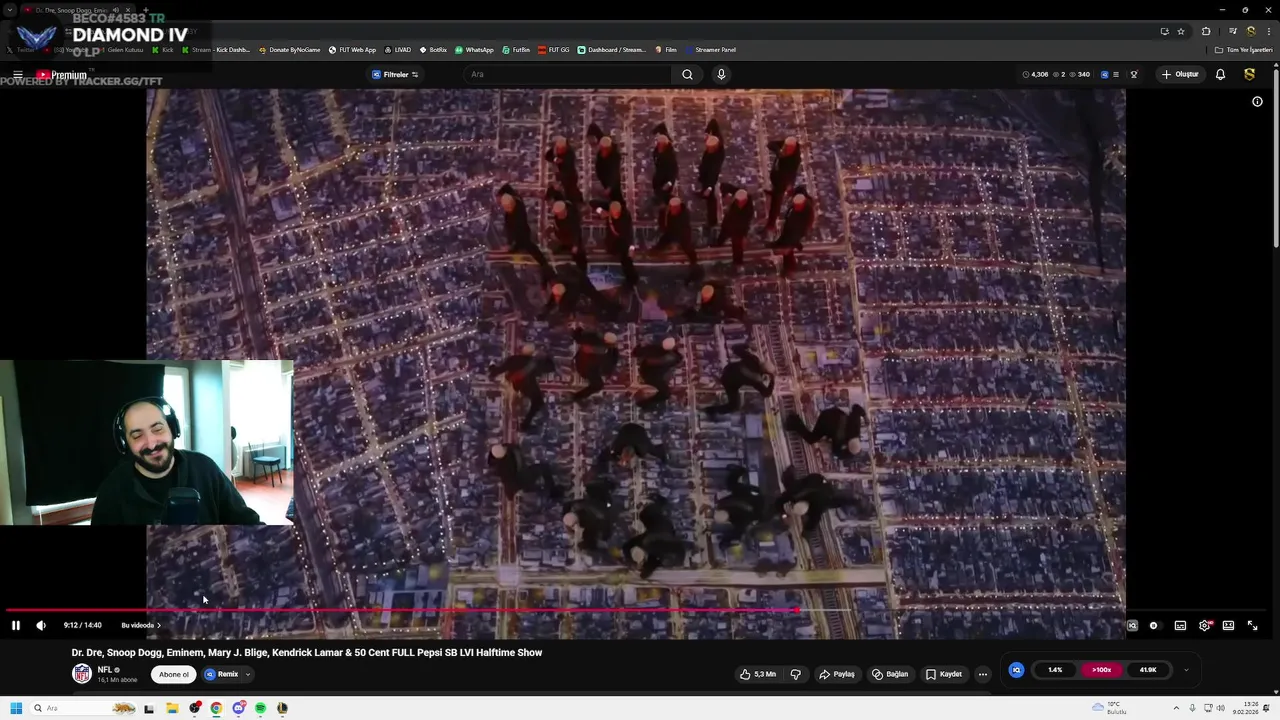
Task: Open the Filtreler dropdown
Action: [395, 74]
